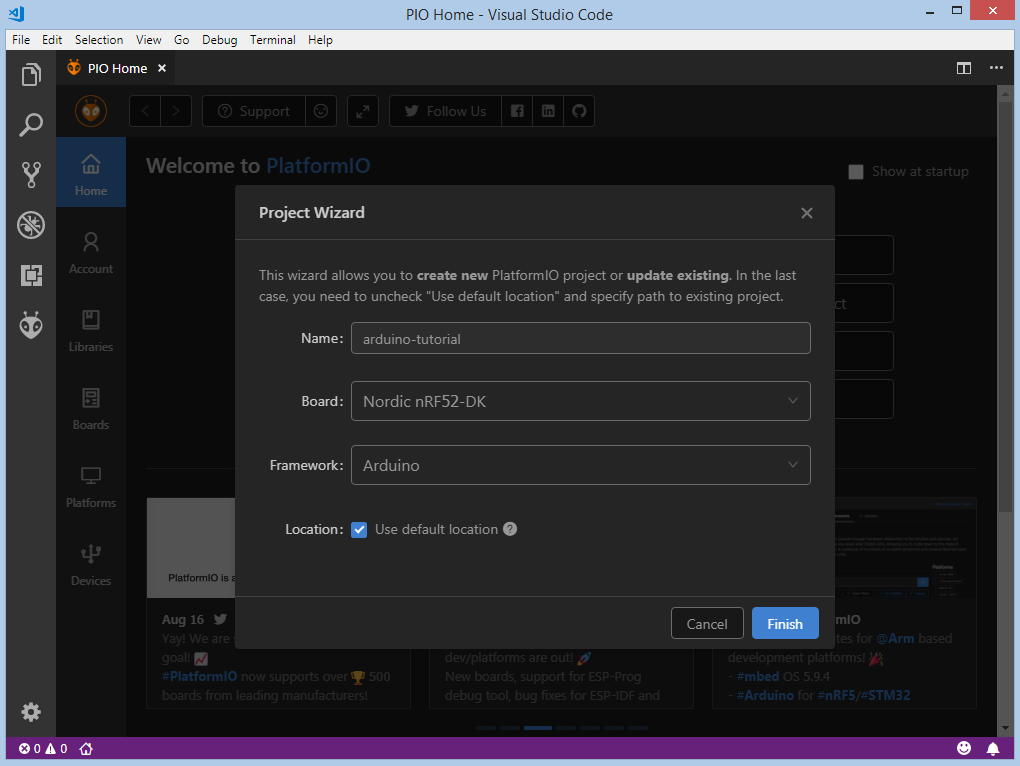Click the #Arduino hashtag in news card
The width and height of the screenshot is (1020, 766).
765,695
